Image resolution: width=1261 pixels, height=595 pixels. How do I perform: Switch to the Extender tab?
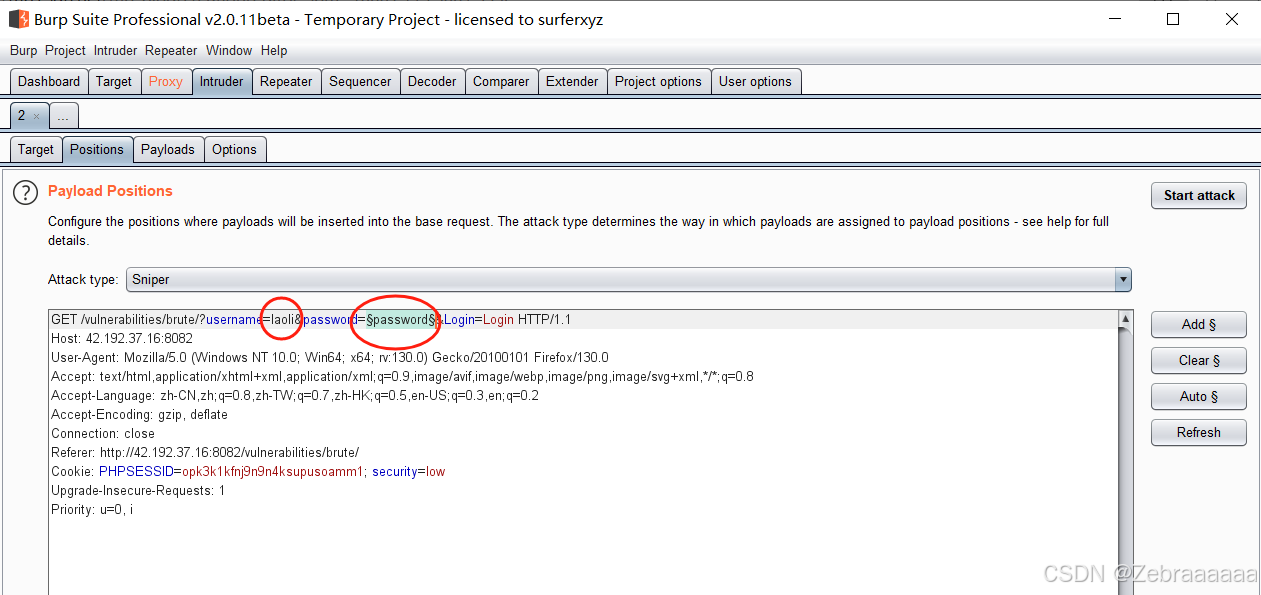(x=572, y=82)
